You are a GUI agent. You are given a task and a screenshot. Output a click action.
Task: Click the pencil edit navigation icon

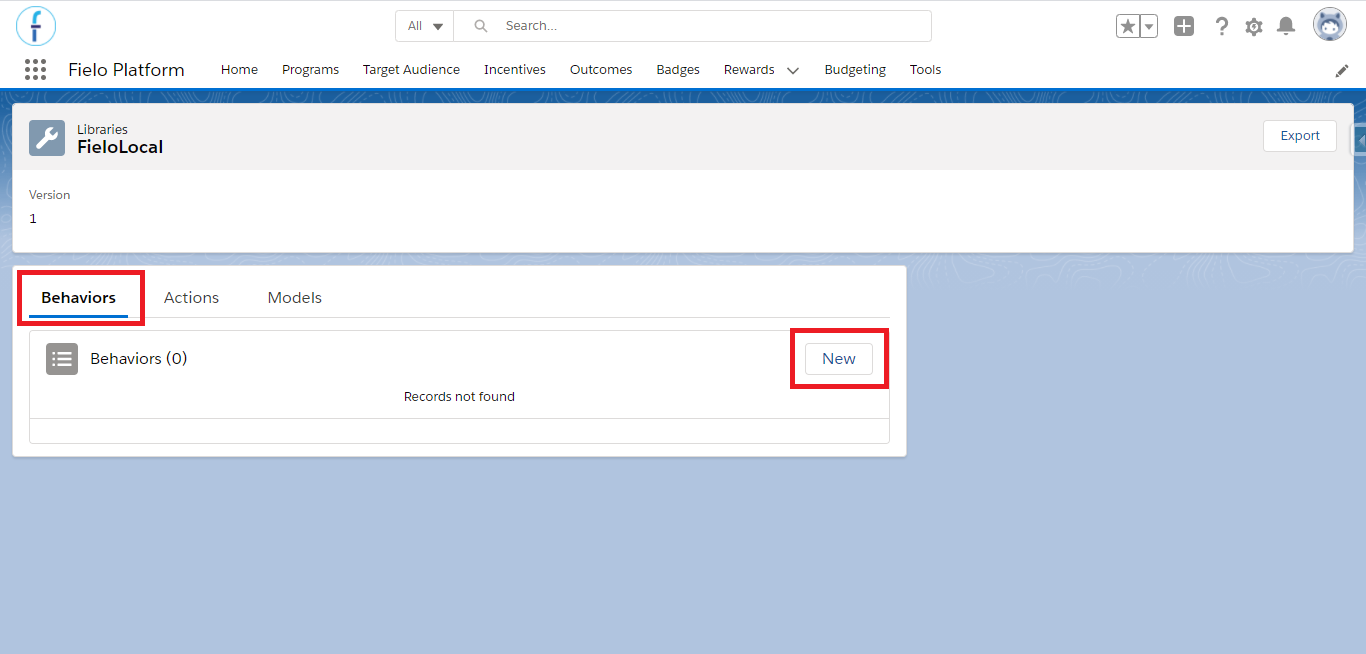click(x=1342, y=70)
